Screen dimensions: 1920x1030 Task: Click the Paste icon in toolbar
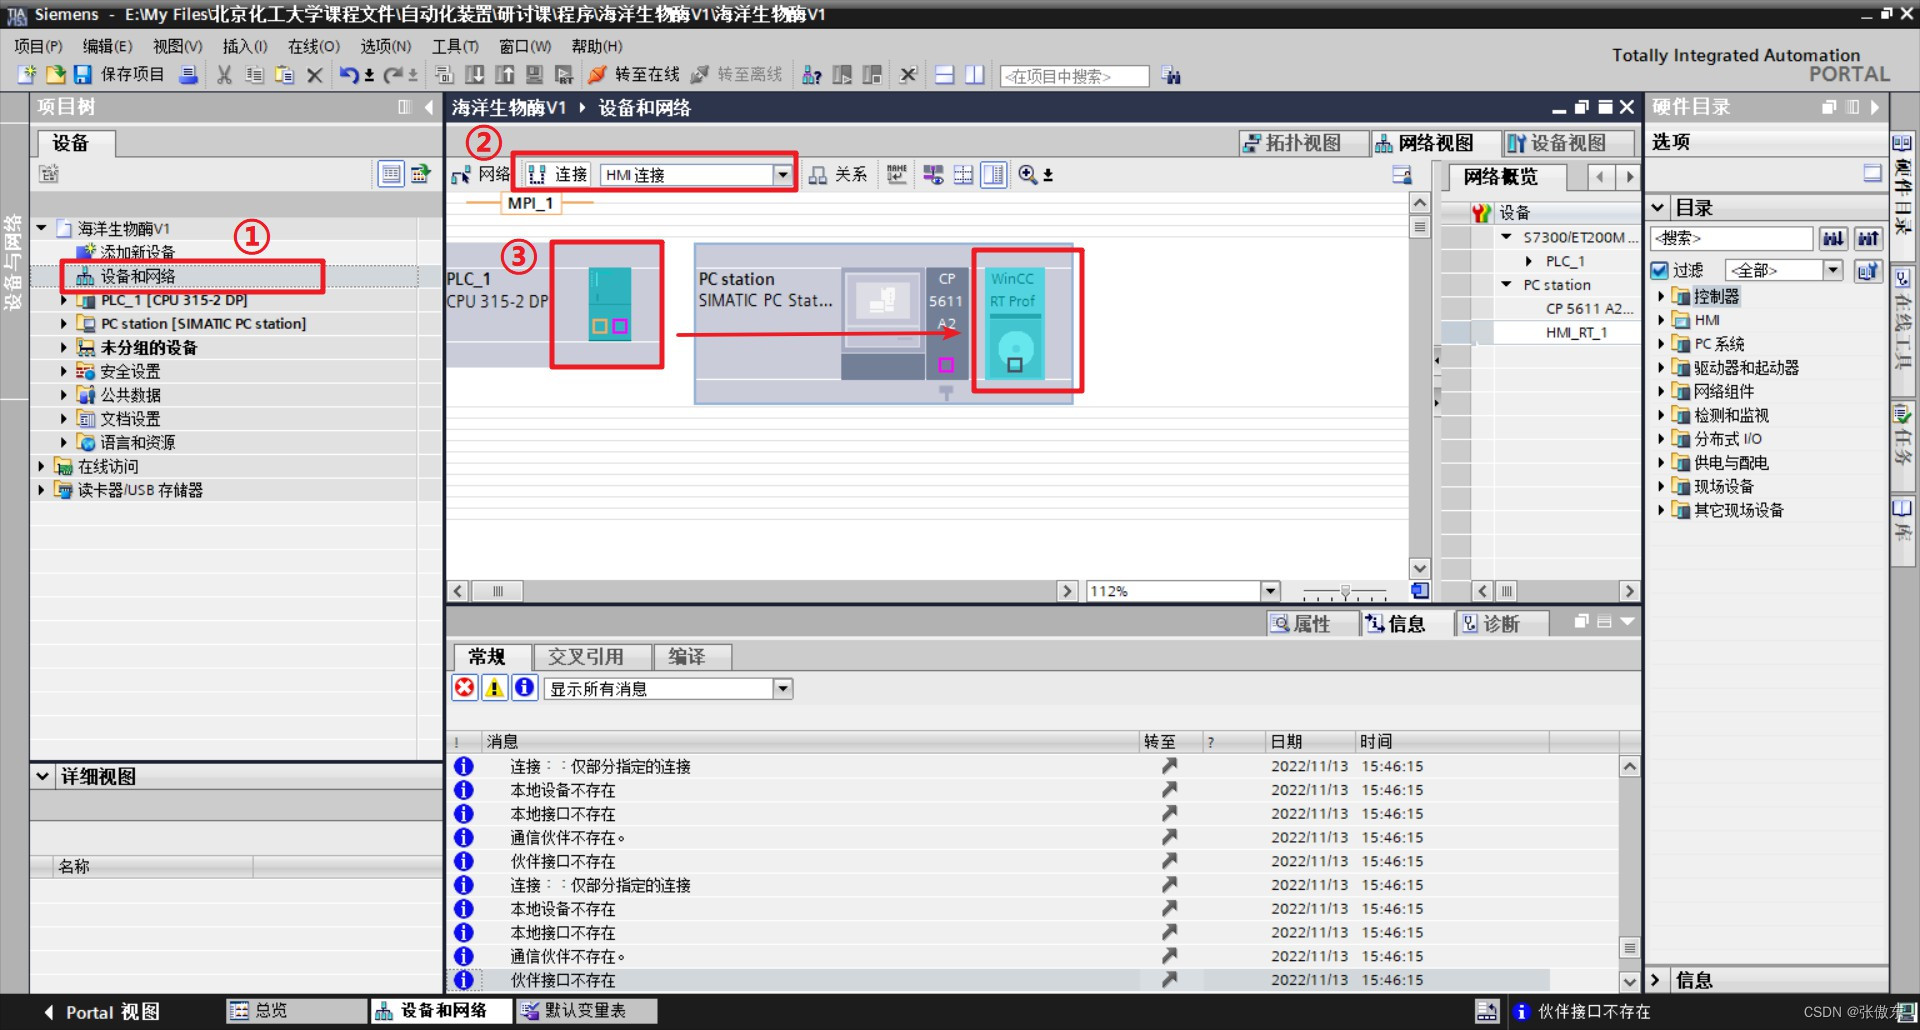click(x=285, y=75)
